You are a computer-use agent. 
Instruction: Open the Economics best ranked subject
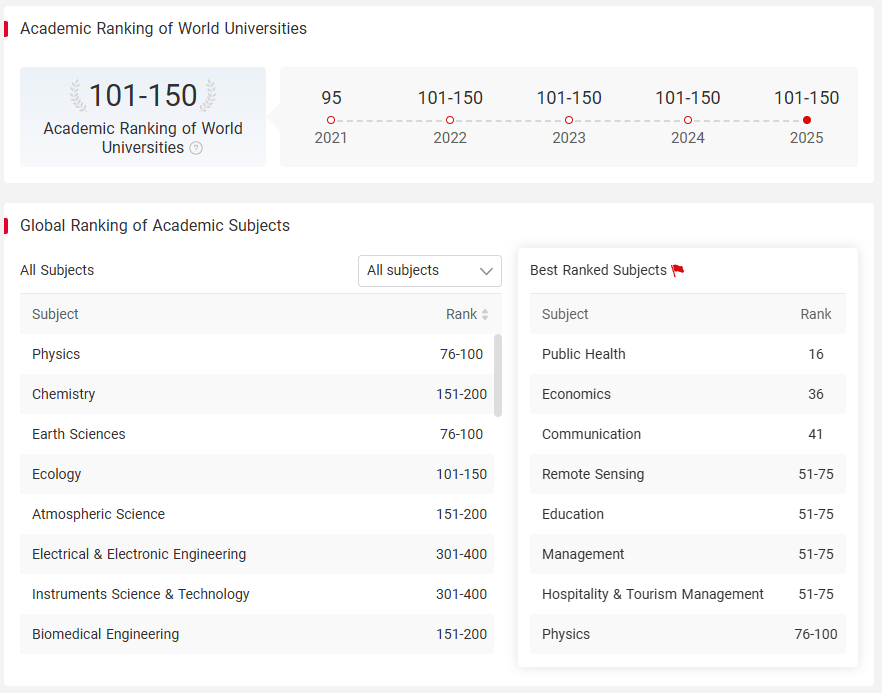point(687,394)
